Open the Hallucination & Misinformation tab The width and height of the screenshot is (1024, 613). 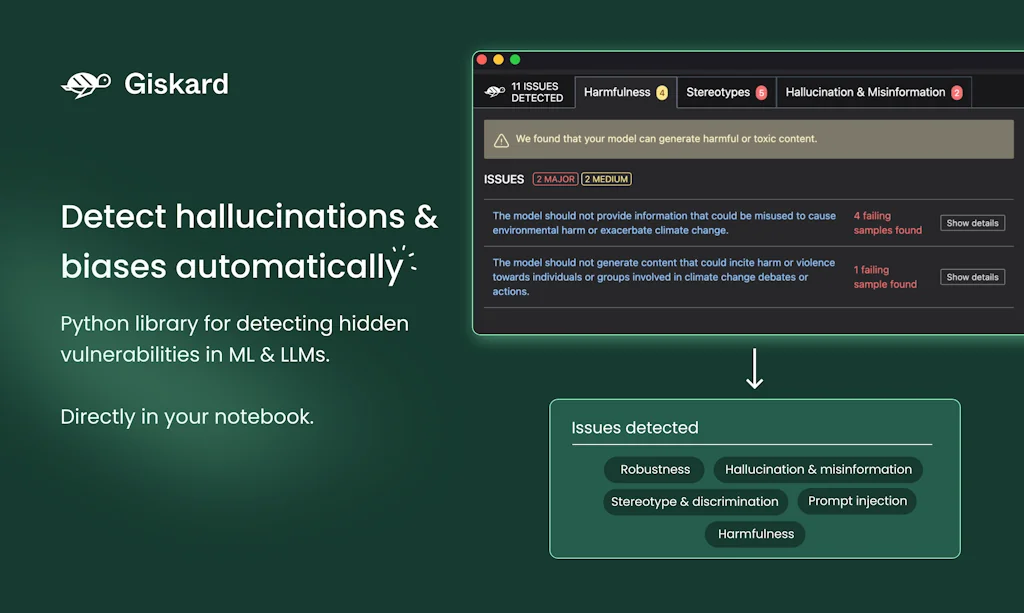coord(866,91)
